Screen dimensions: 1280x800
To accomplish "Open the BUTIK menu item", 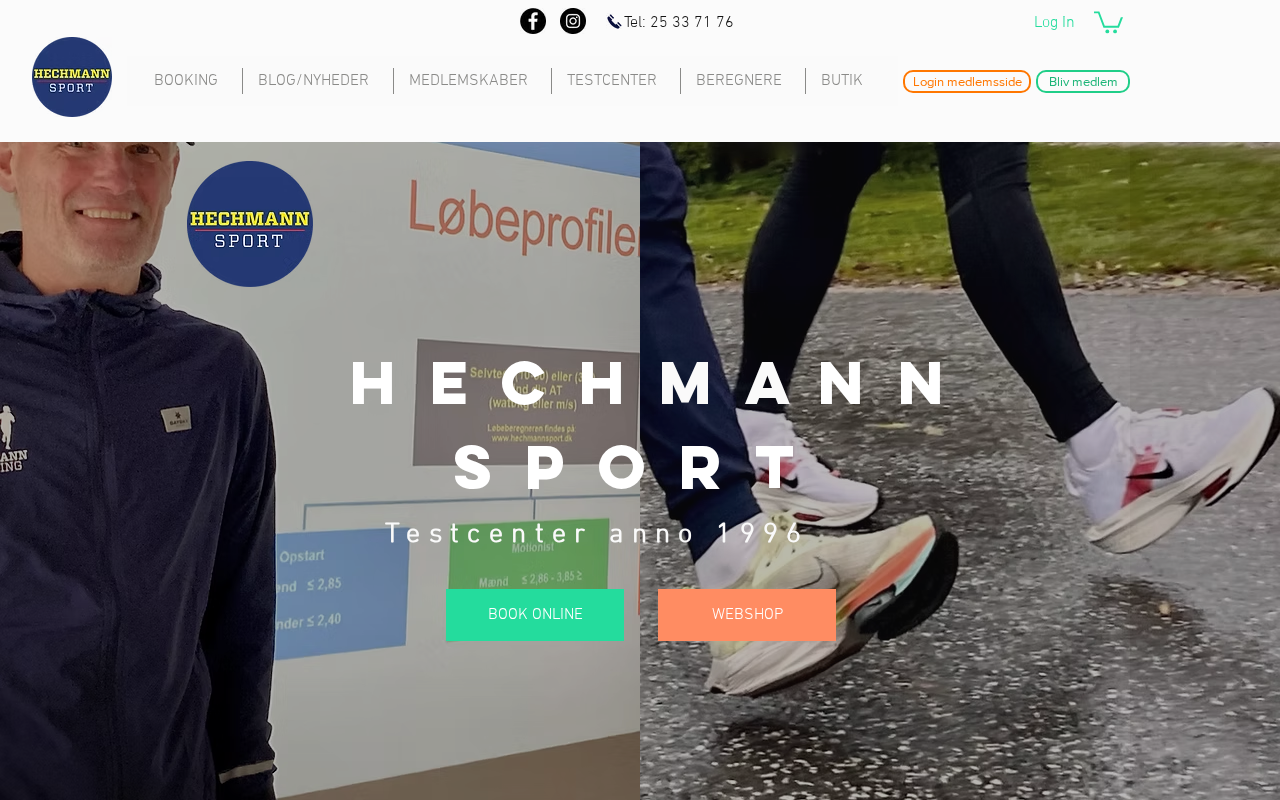I will [x=842, y=81].
